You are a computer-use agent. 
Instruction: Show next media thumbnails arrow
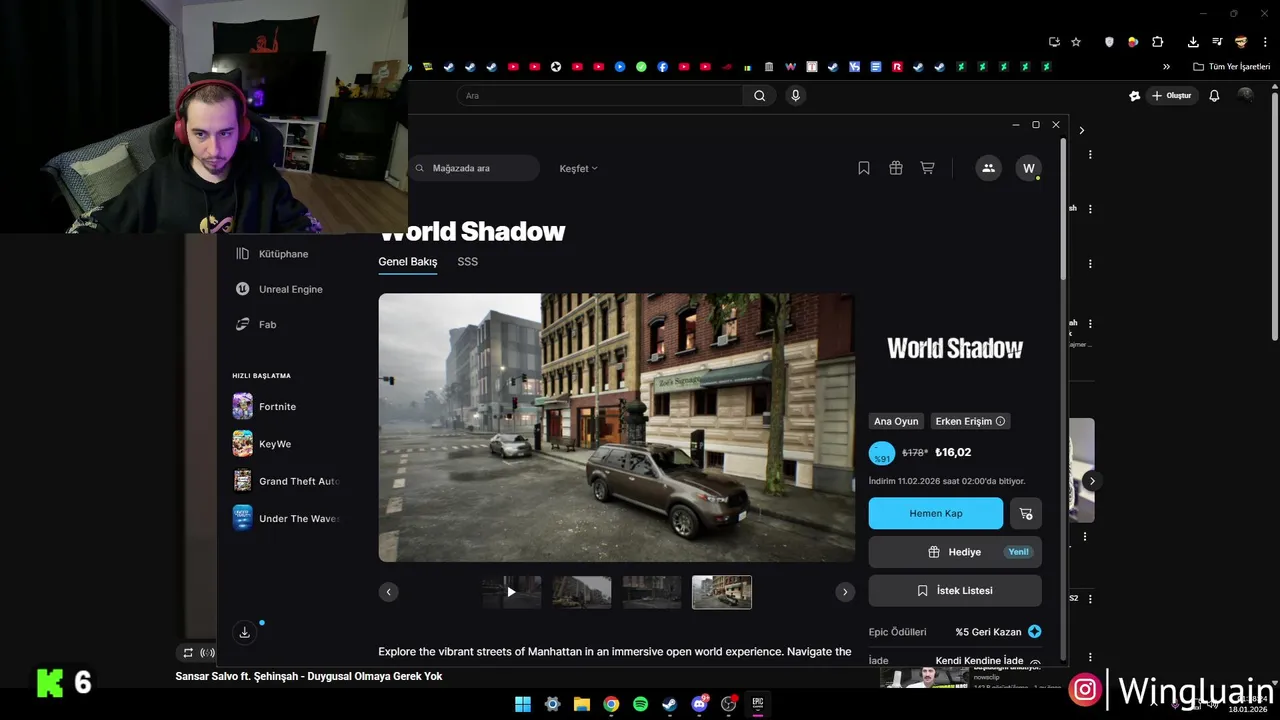point(844,592)
